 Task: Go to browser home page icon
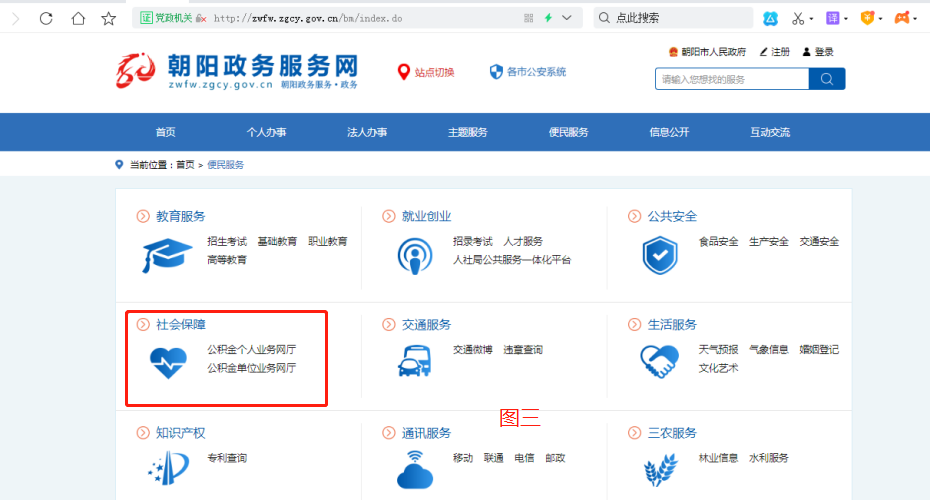(x=78, y=18)
